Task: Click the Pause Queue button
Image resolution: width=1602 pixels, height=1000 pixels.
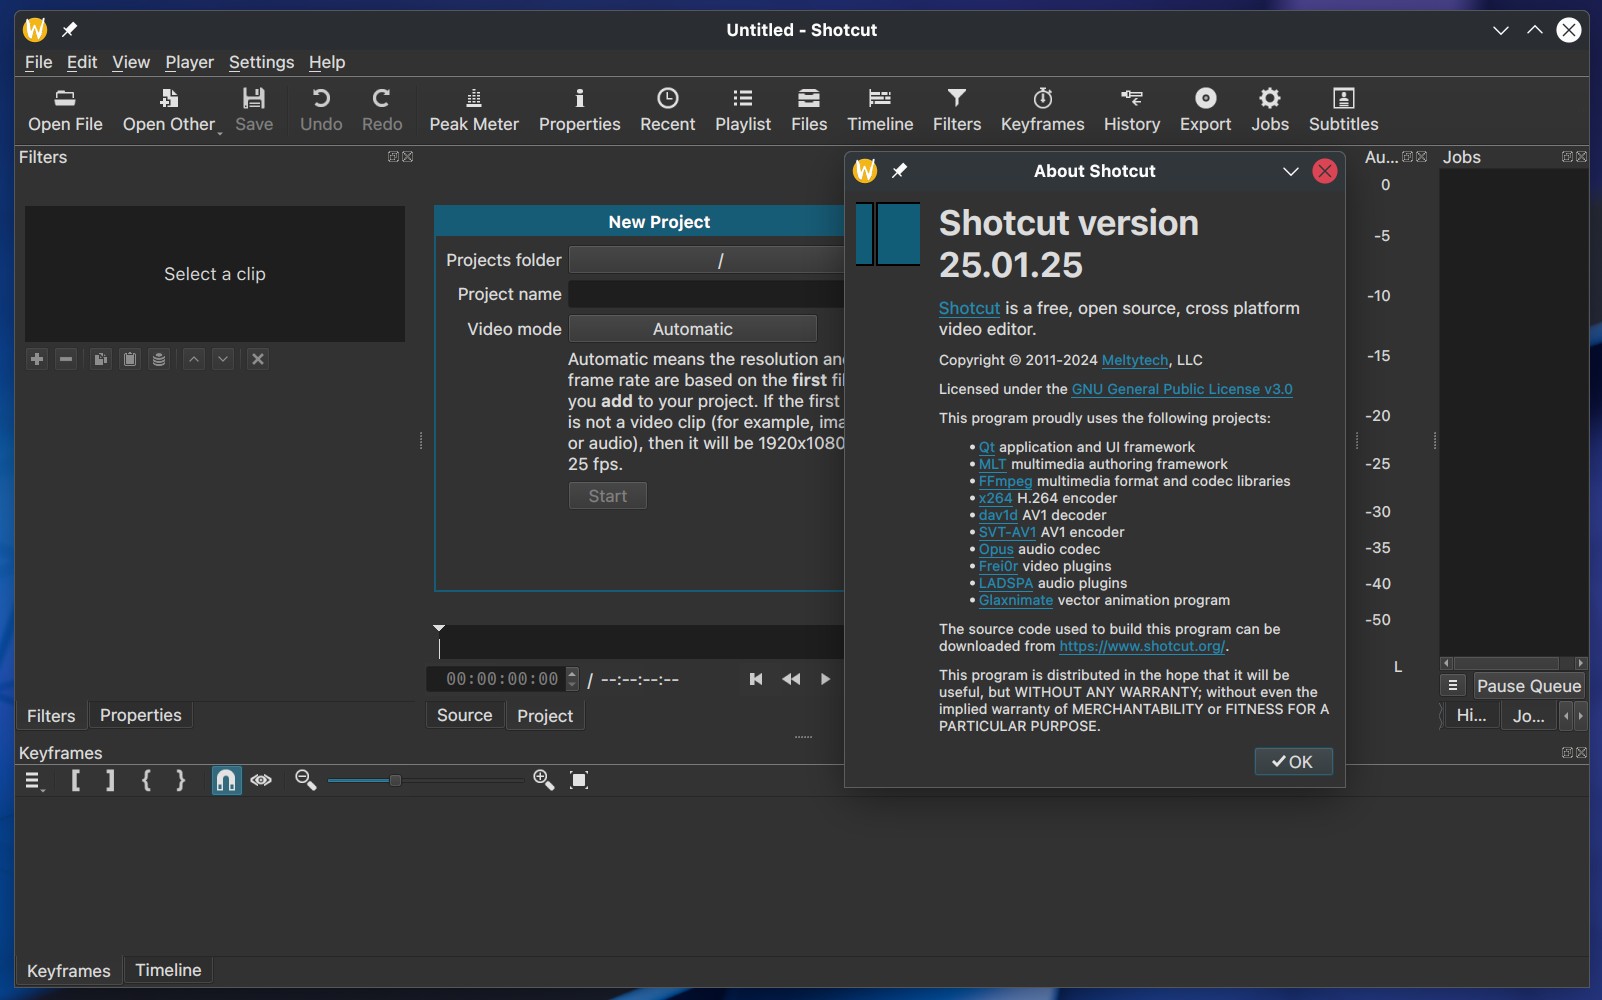Action: click(x=1529, y=686)
